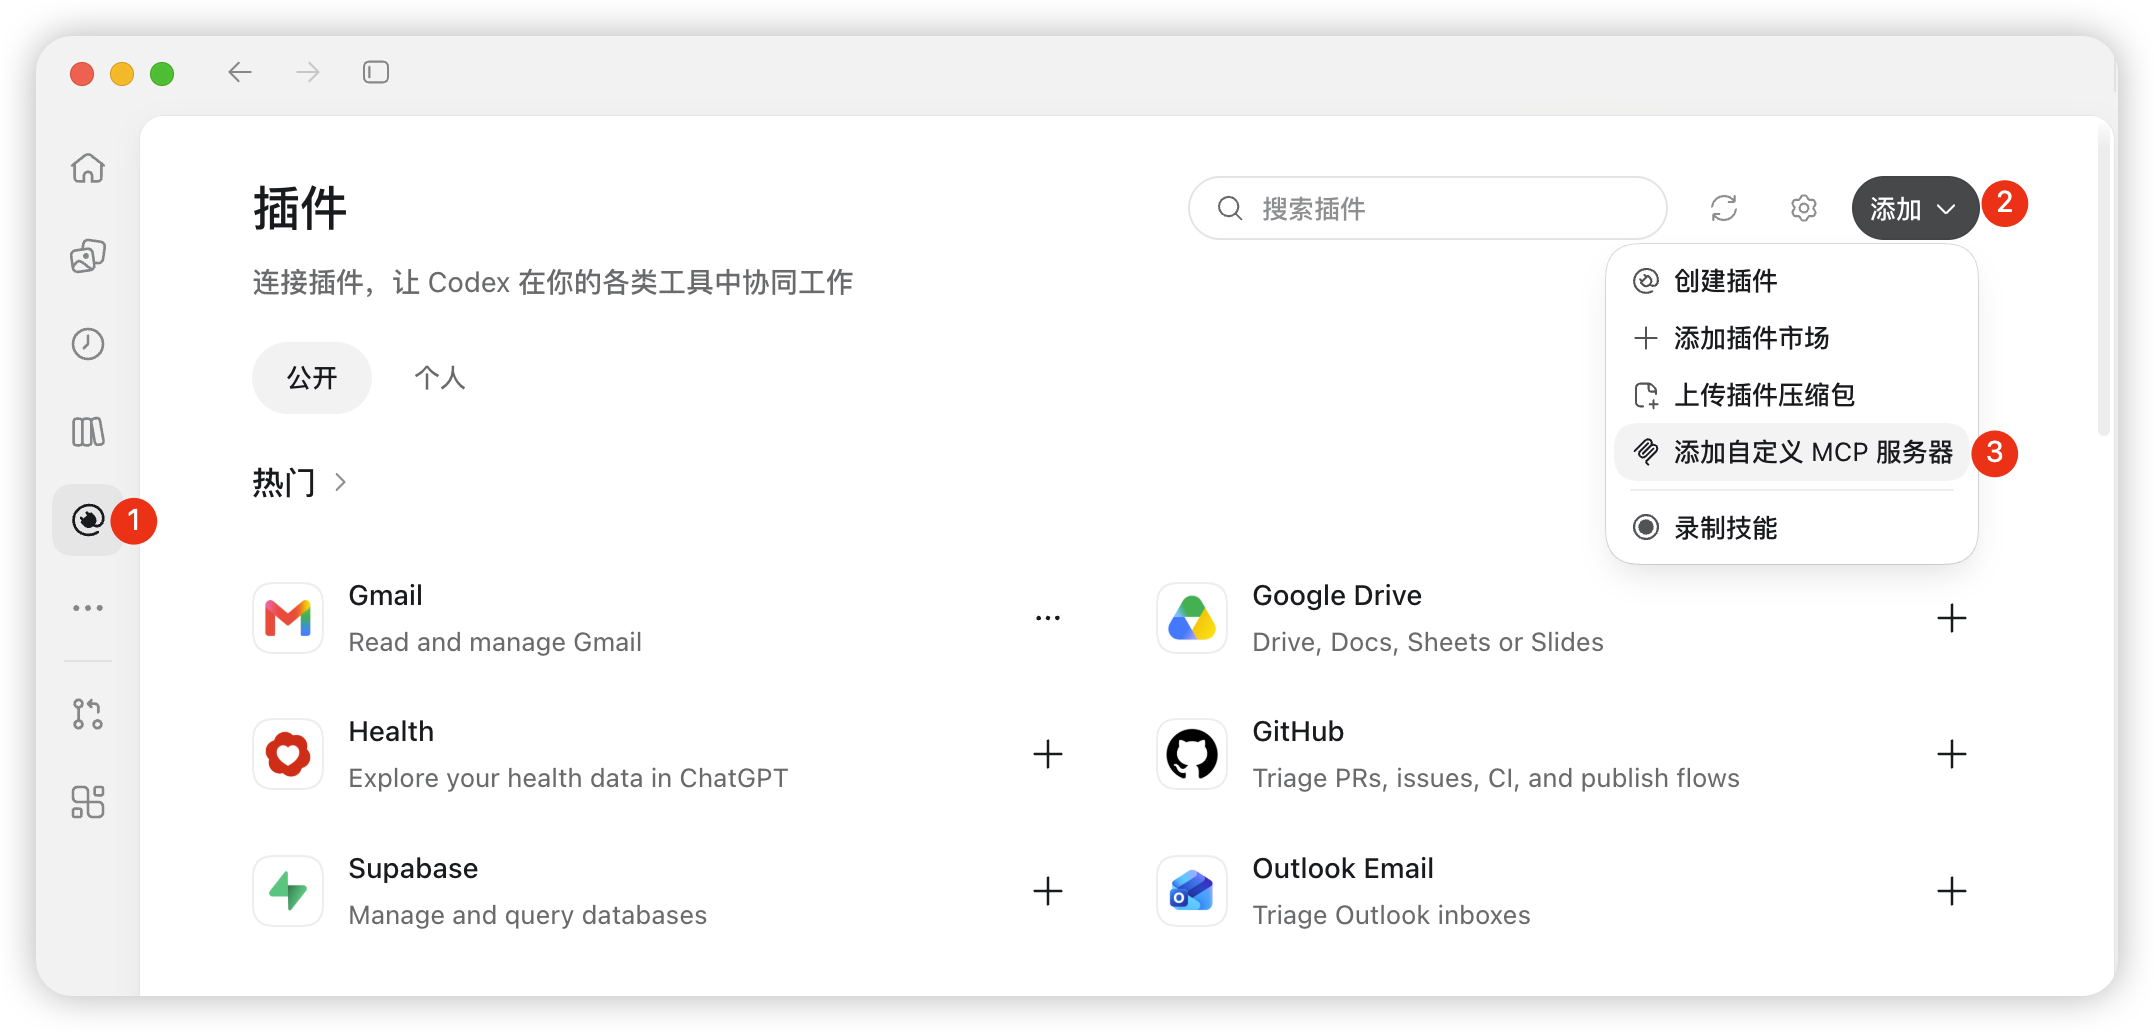Add the Health plugin
The width and height of the screenshot is (2154, 1032).
pyautogui.click(x=1048, y=754)
